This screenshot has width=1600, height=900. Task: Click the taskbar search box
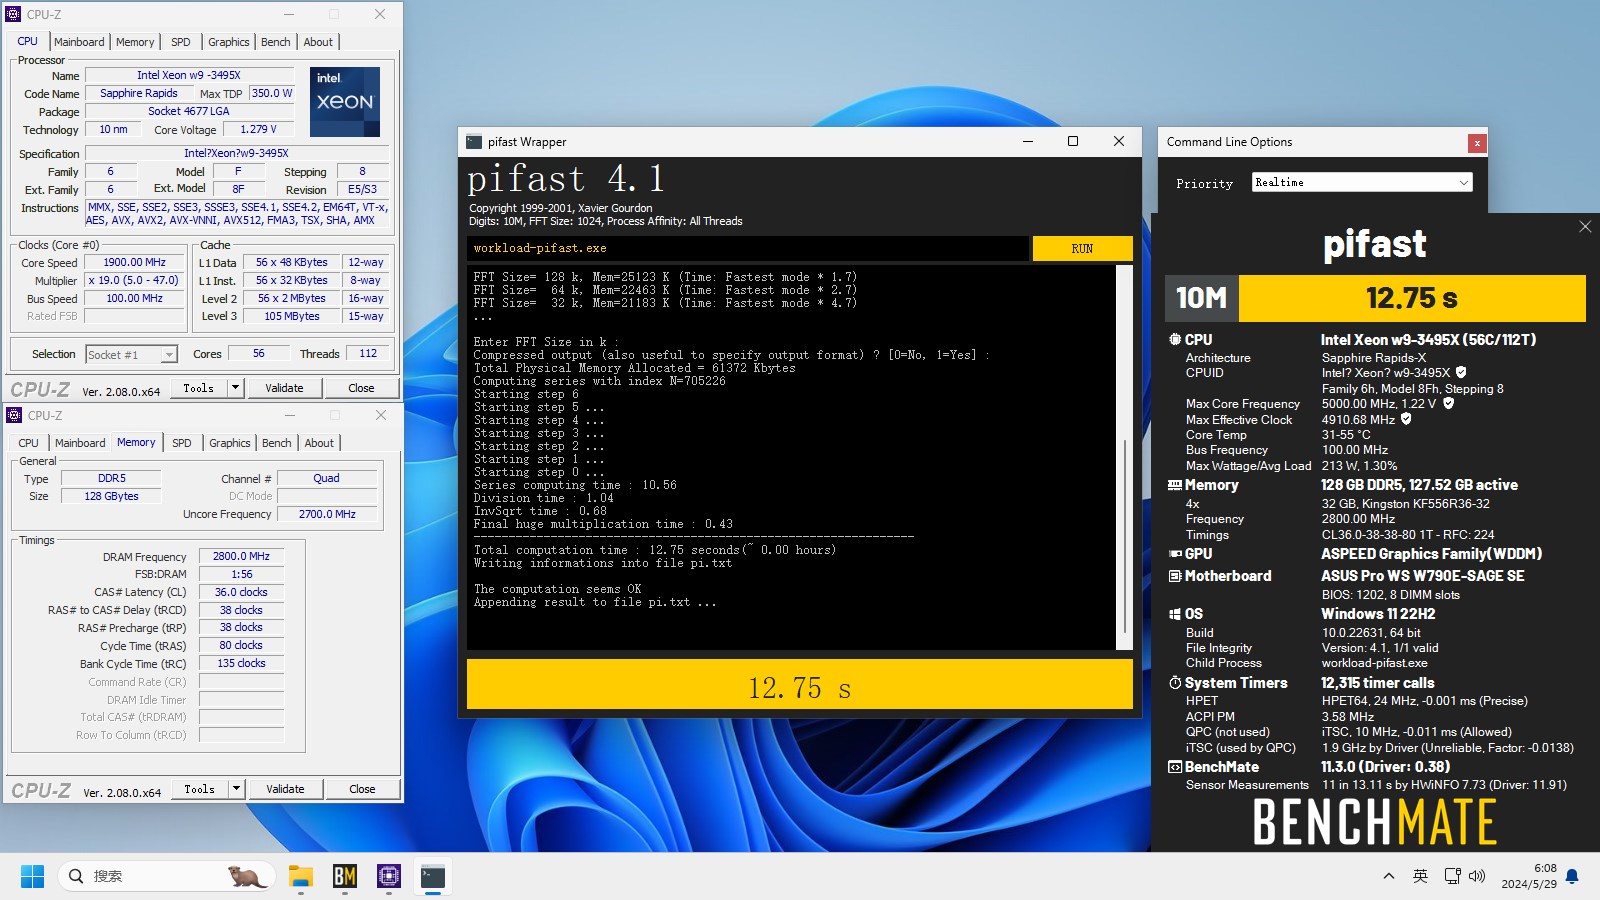pyautogui.click(x=167, y=876)
